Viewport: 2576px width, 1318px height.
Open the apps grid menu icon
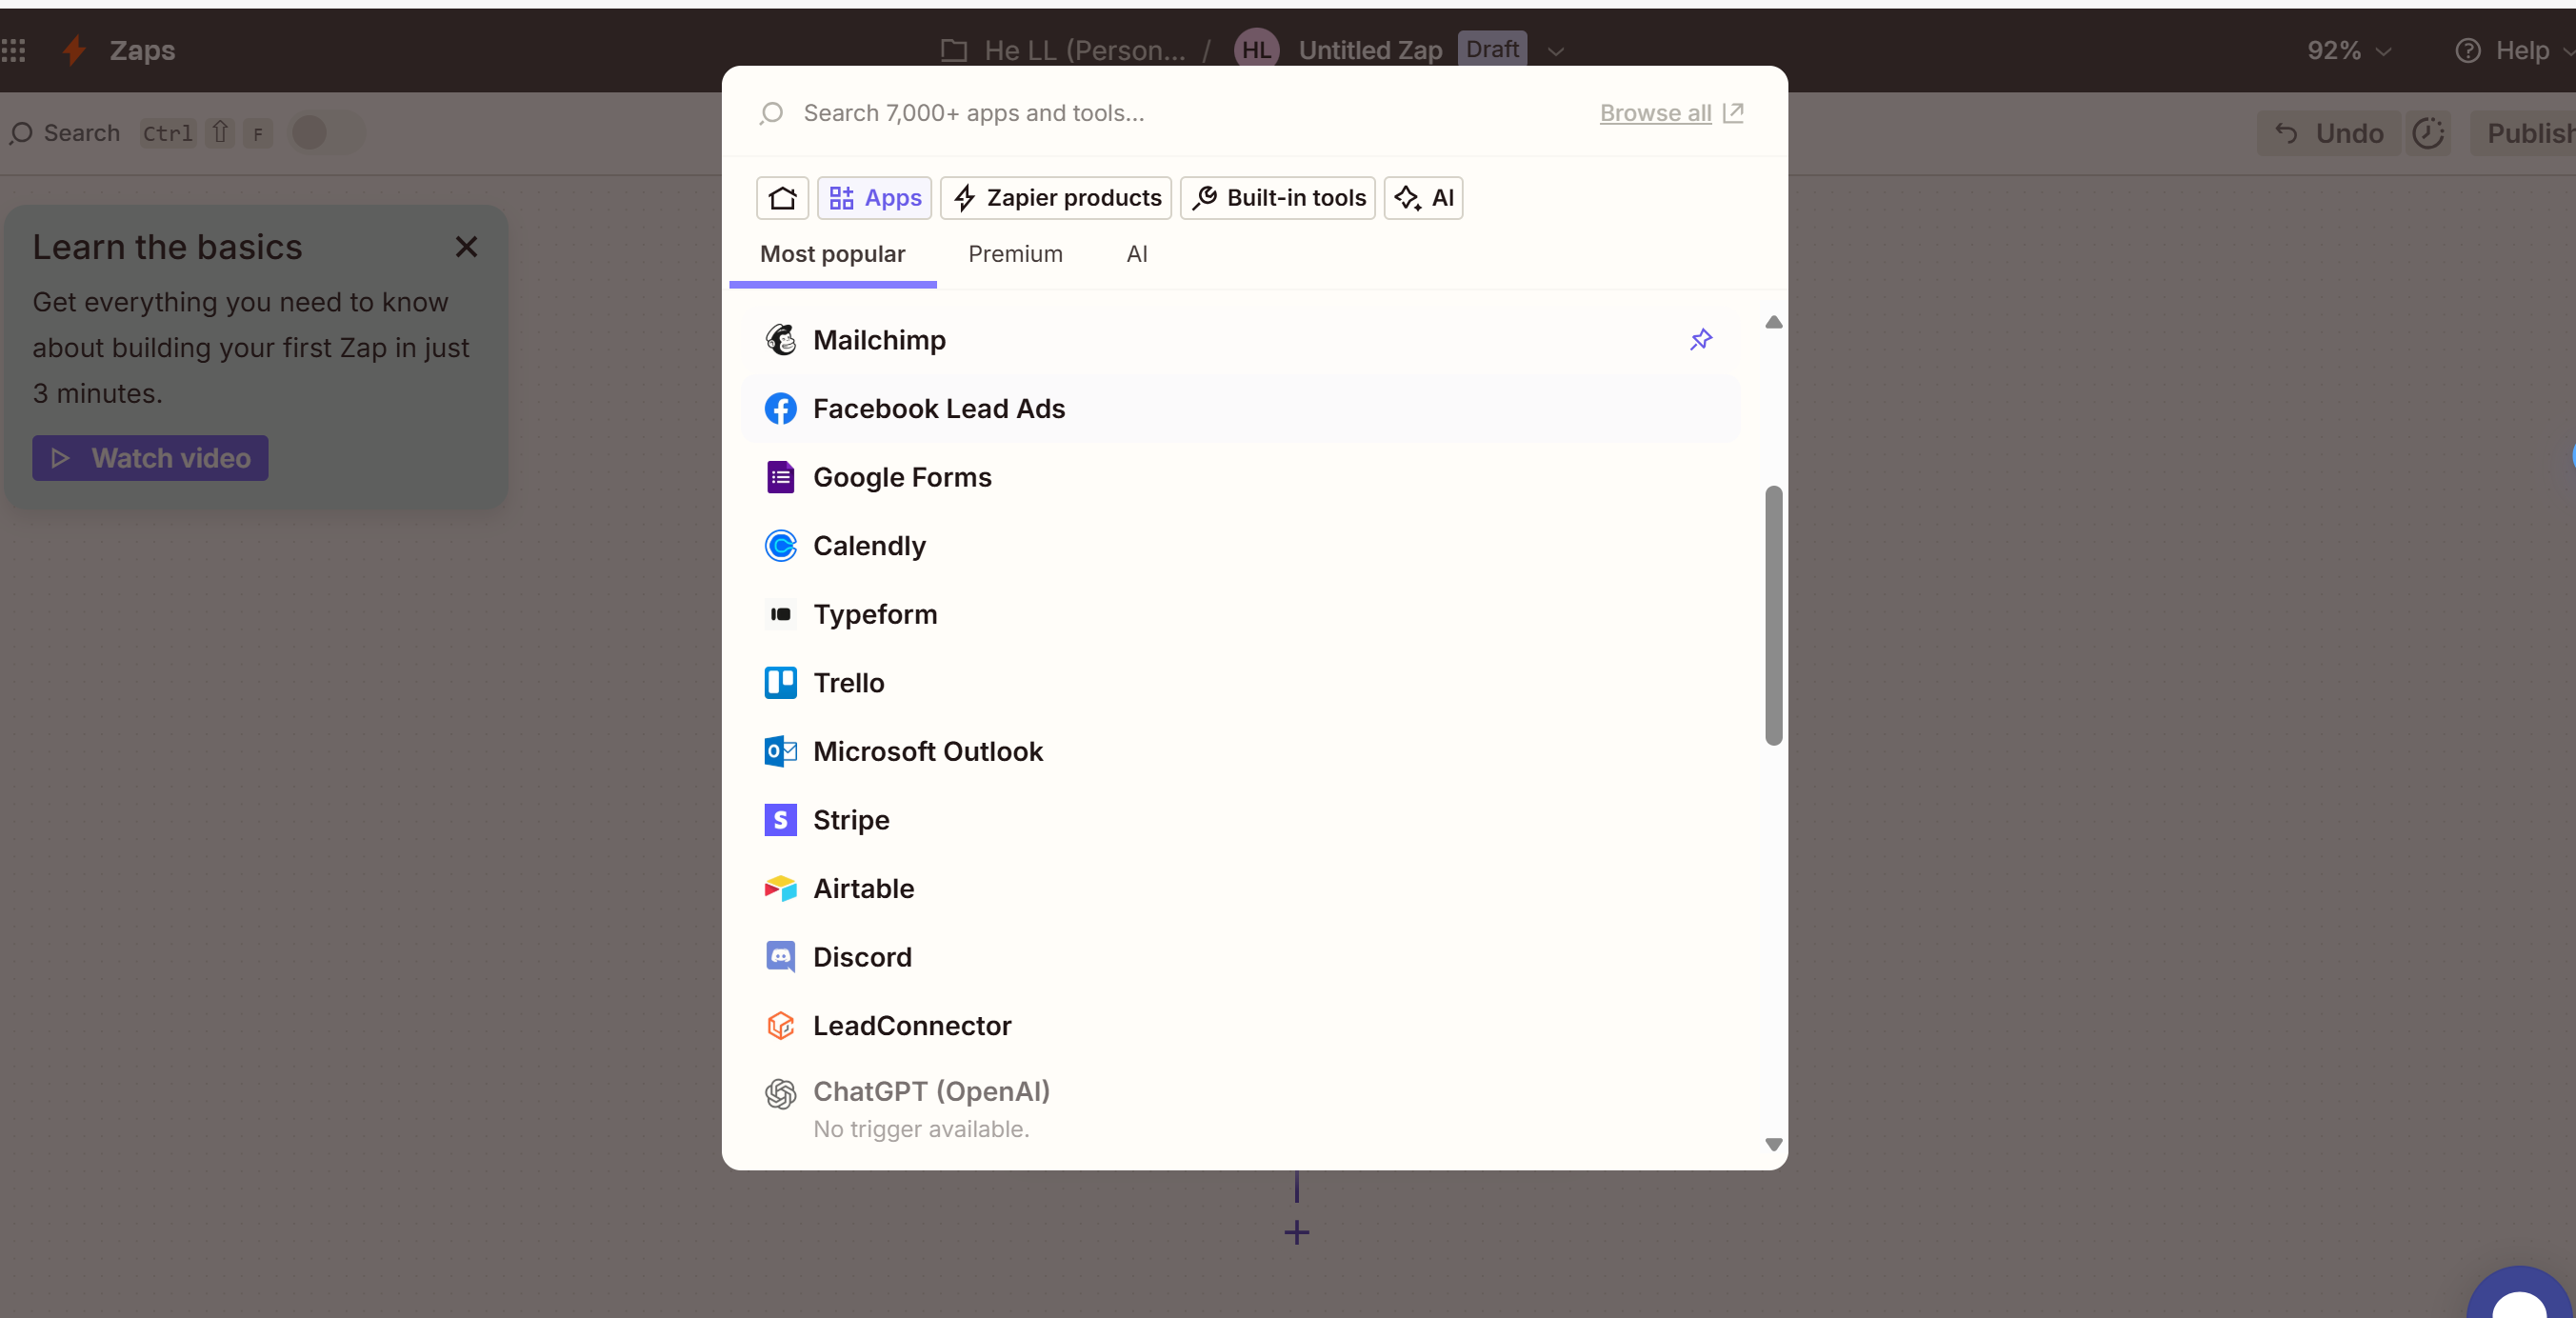click(x=14, y=50)
